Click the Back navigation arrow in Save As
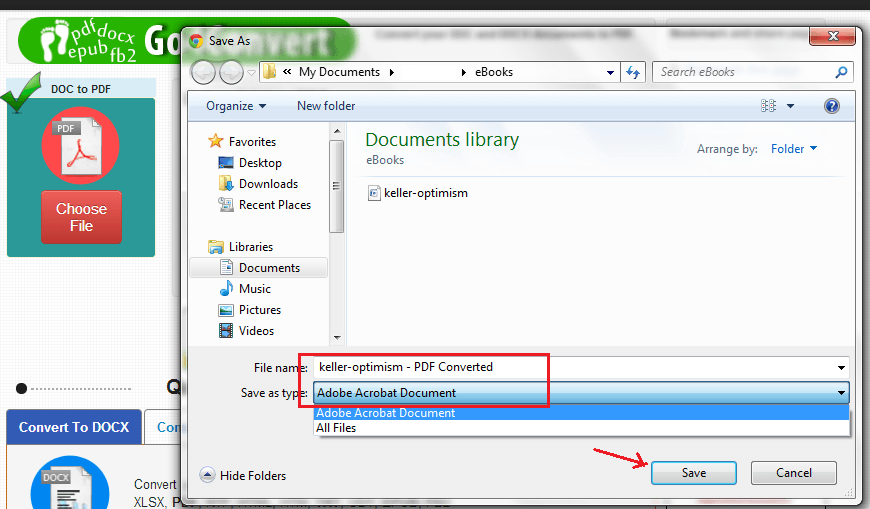The height and width of the screenshot is (509, 870). pos(203,72)
